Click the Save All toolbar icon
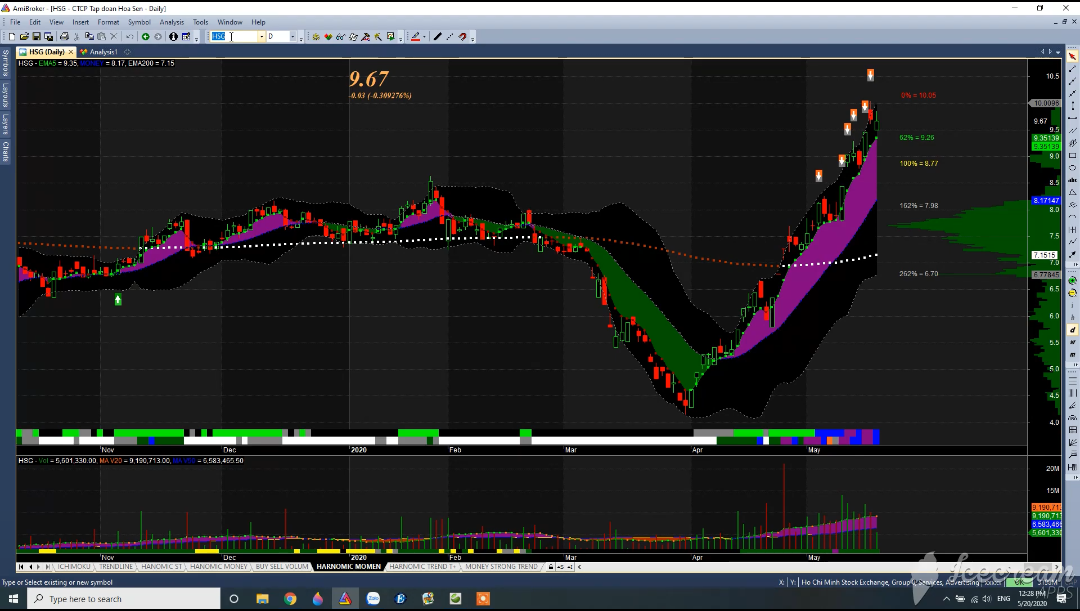The image size is (1080, 611). [x=48, y=37]
